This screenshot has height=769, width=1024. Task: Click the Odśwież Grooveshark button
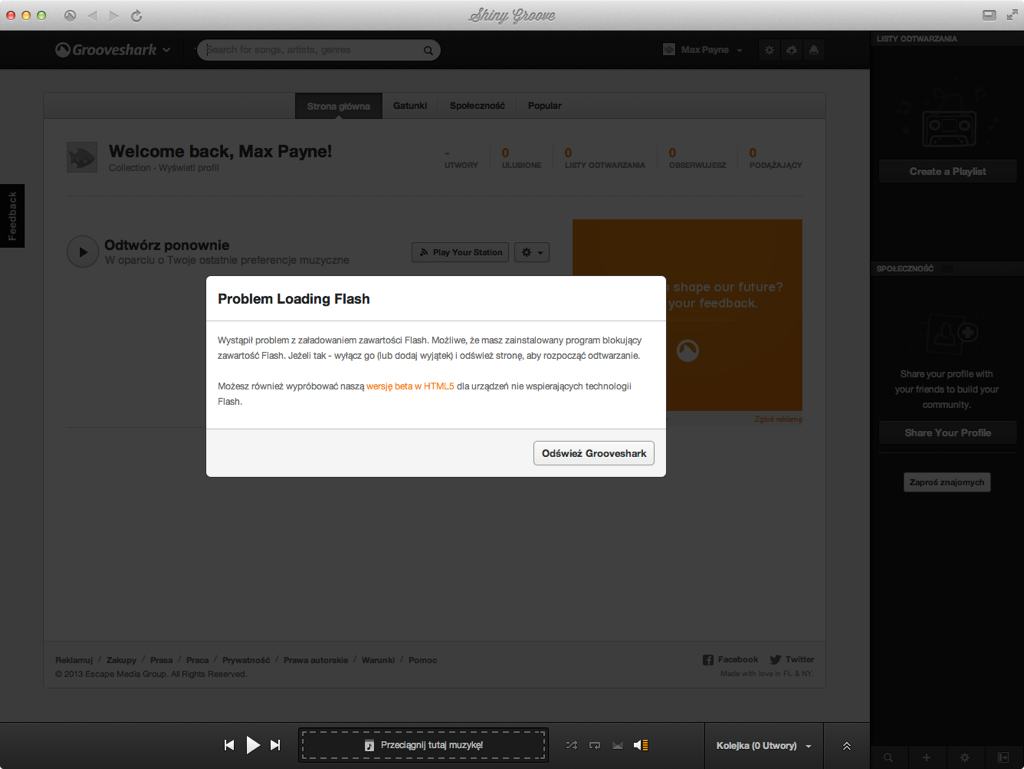tap(593, 453)
